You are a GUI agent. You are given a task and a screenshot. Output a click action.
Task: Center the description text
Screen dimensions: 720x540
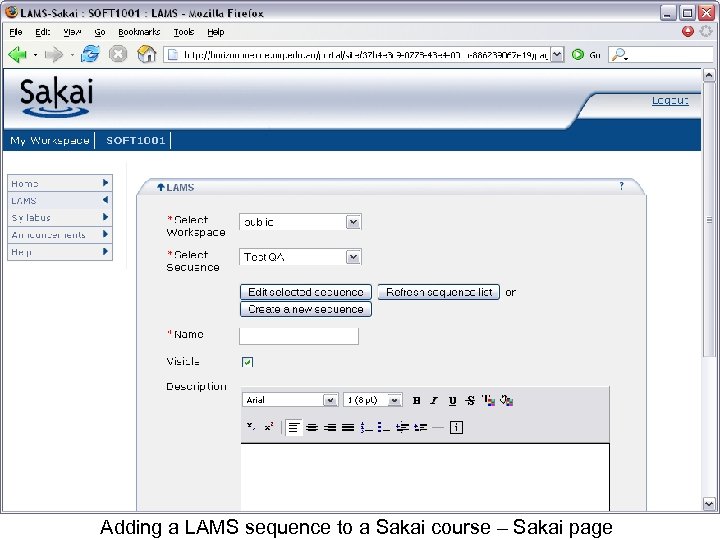(312, 428)
